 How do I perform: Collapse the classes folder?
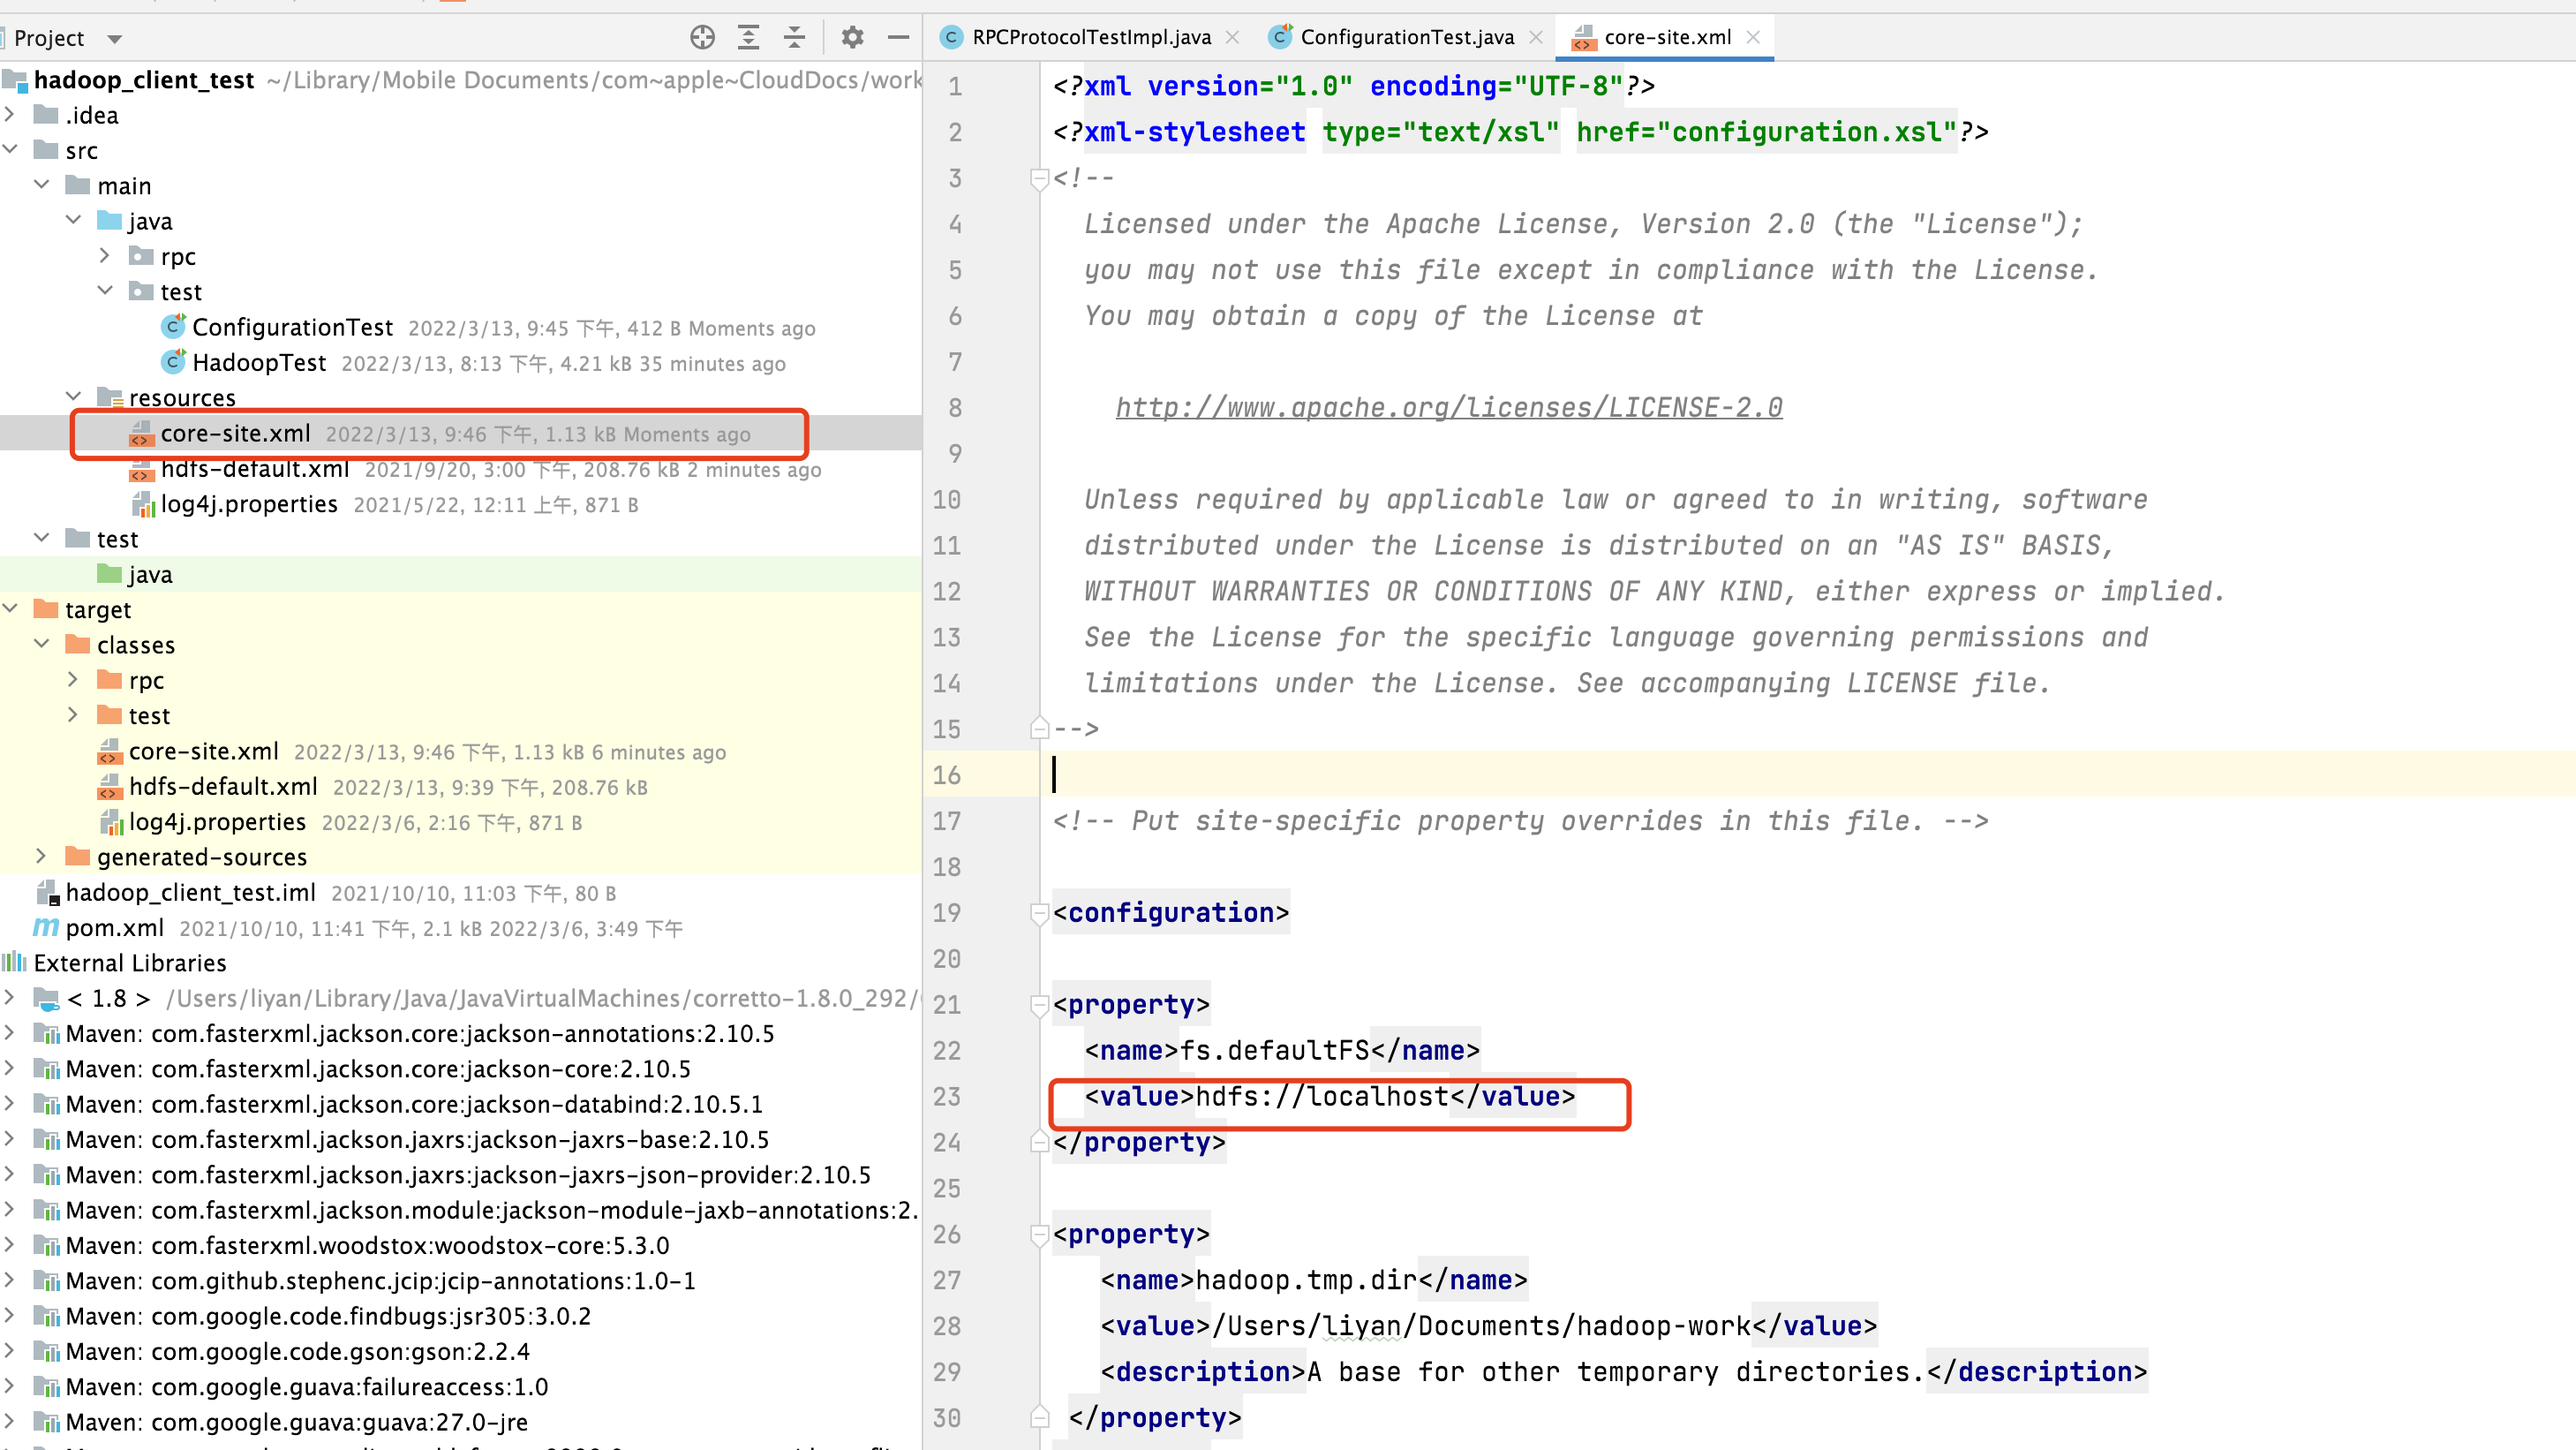(42, 644)
